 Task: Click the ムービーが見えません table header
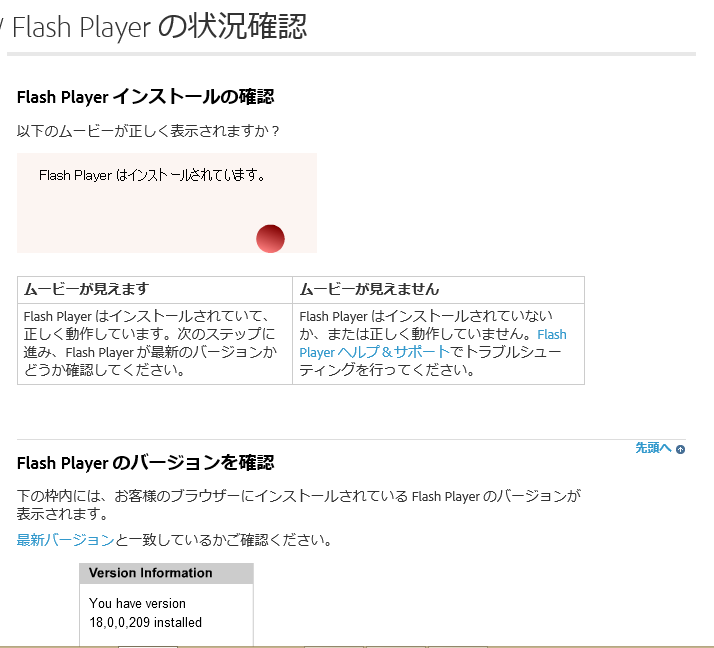[438, 290]
